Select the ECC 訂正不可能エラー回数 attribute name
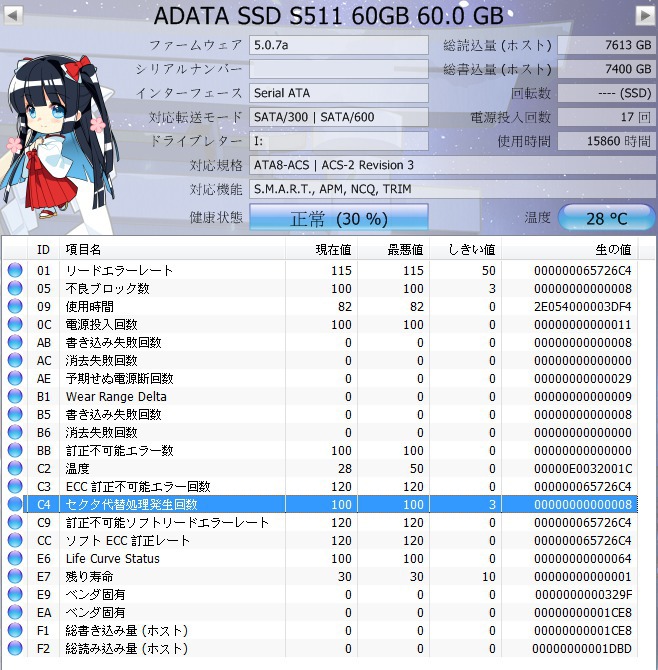 coord(138,486)
